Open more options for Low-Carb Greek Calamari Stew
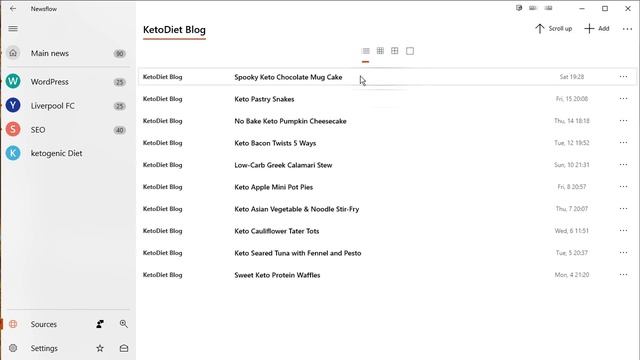This screenshot has width=640, height=360. 623,165
